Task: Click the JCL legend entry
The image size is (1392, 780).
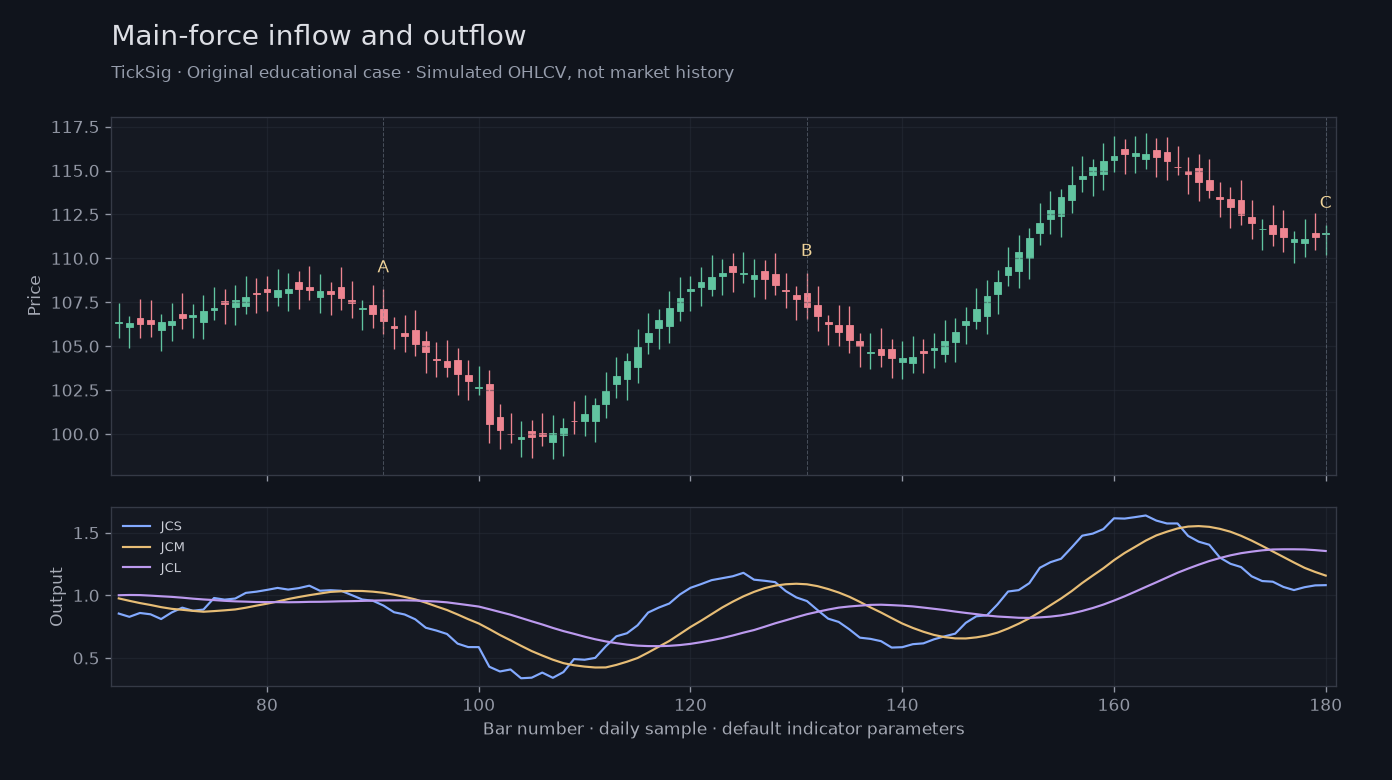Action: [x=152, y=568]
